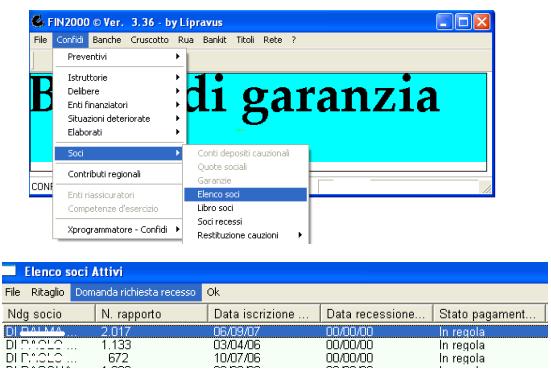This screenshot has height=371, width=551.
Task: Open the Banche menu
Action: pyautogui.click(x=106, y=40)
